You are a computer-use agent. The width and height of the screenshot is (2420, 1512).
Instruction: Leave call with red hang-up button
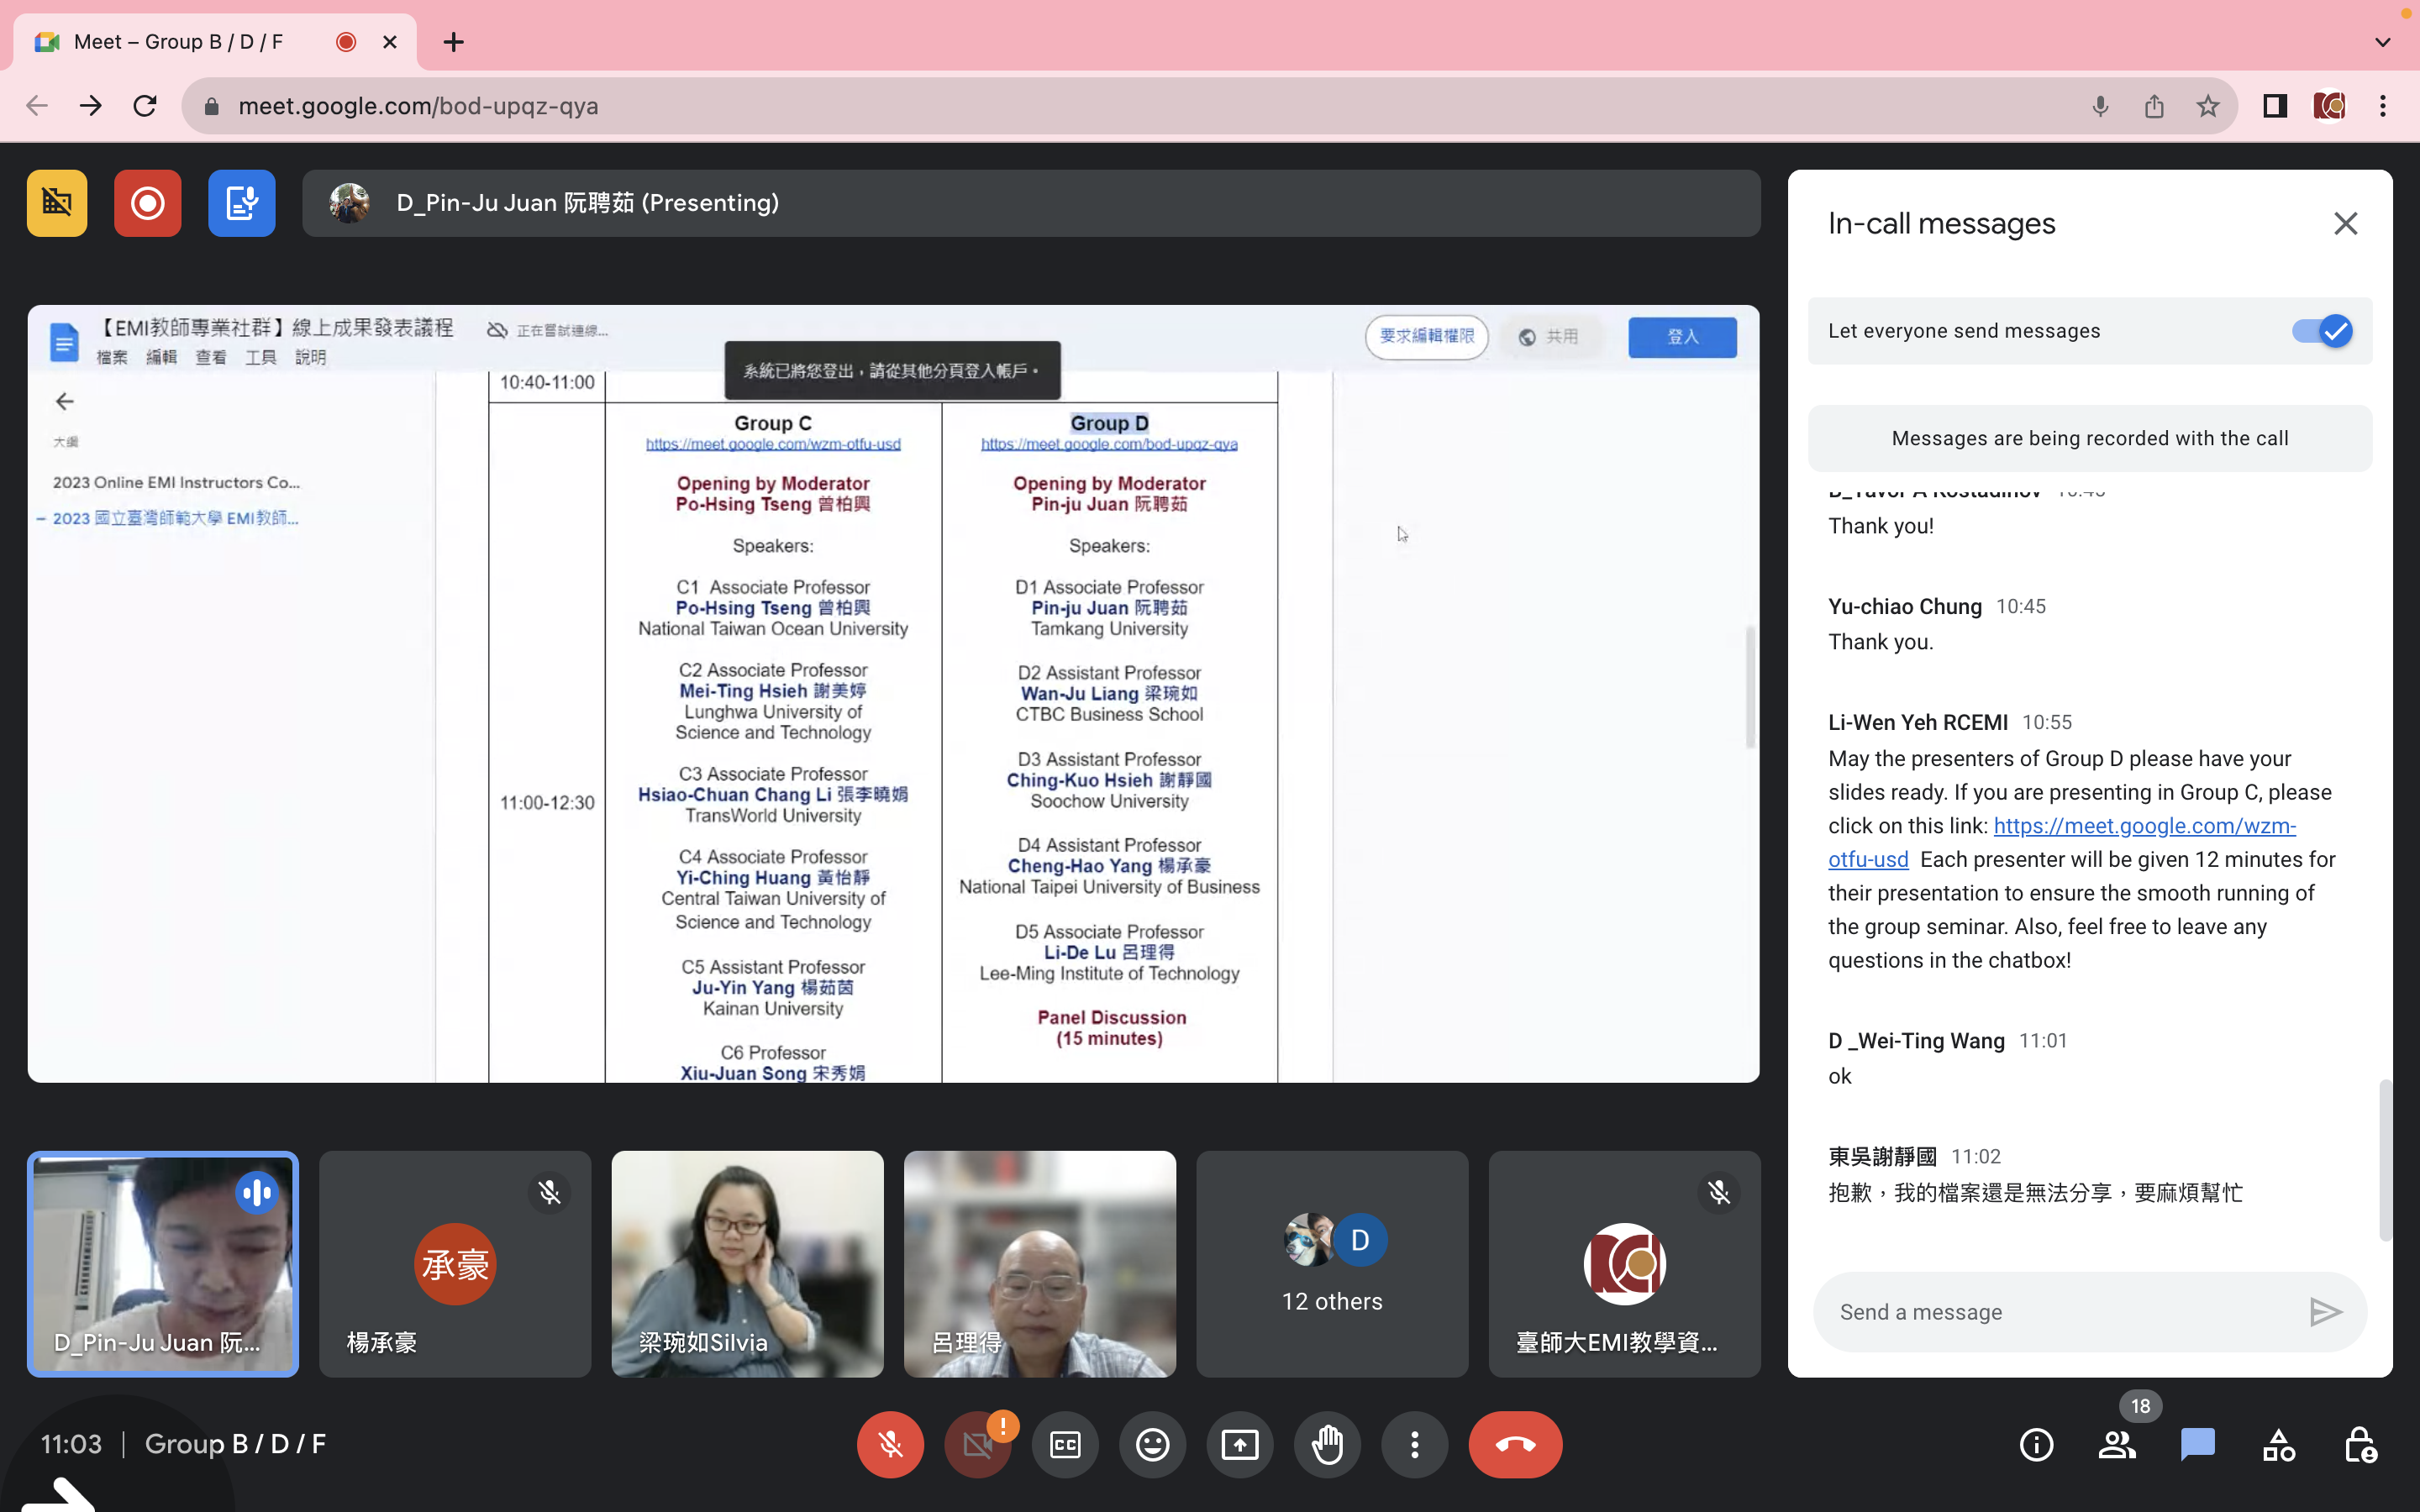(1515, 1444)
